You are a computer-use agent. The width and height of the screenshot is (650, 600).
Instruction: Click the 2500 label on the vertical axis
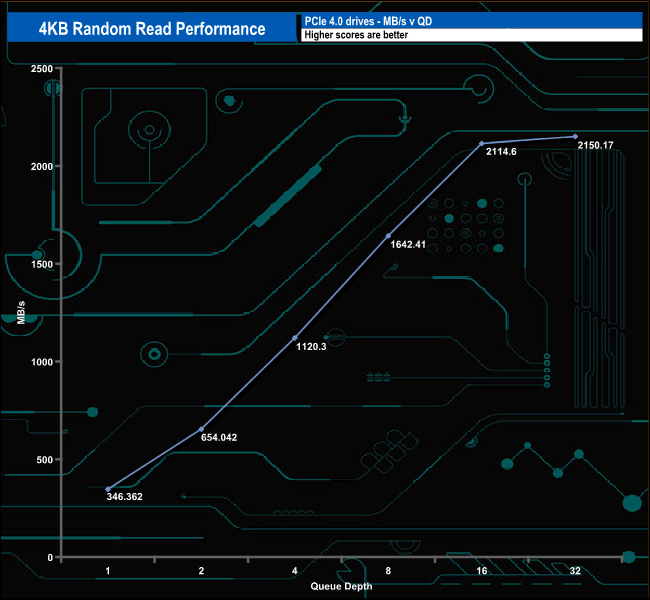pyautogui.click(x=42, y=68)
